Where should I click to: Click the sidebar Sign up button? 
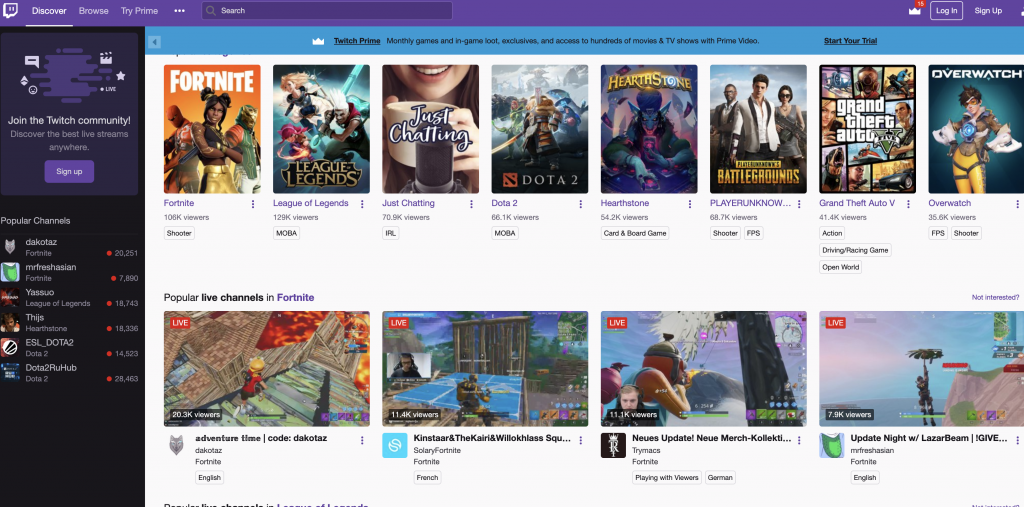(69, 172)
